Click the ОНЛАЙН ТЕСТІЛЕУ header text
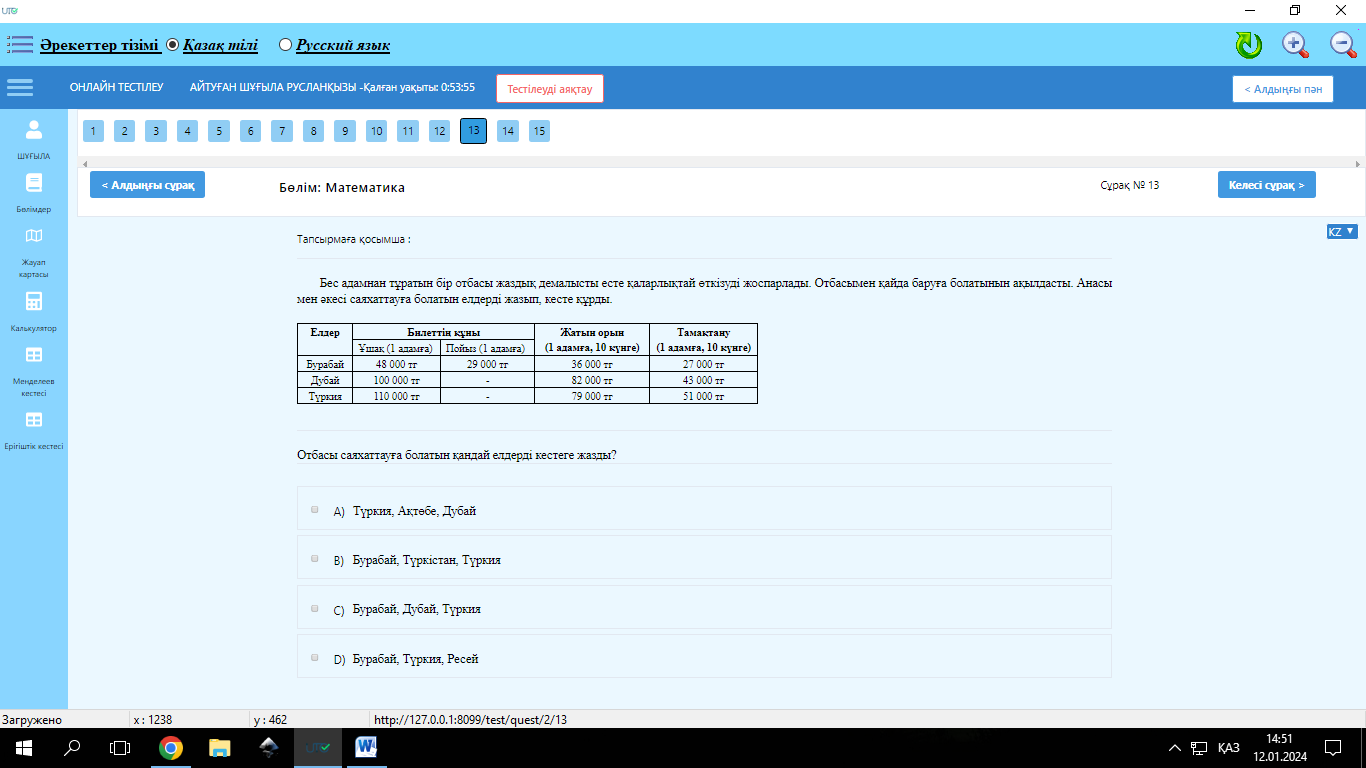1366x768 pixels. pyautogui.click(x=116, y=88)
